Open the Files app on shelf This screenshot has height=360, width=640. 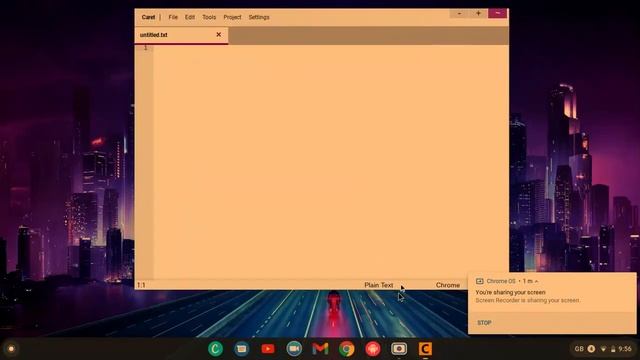242,349
